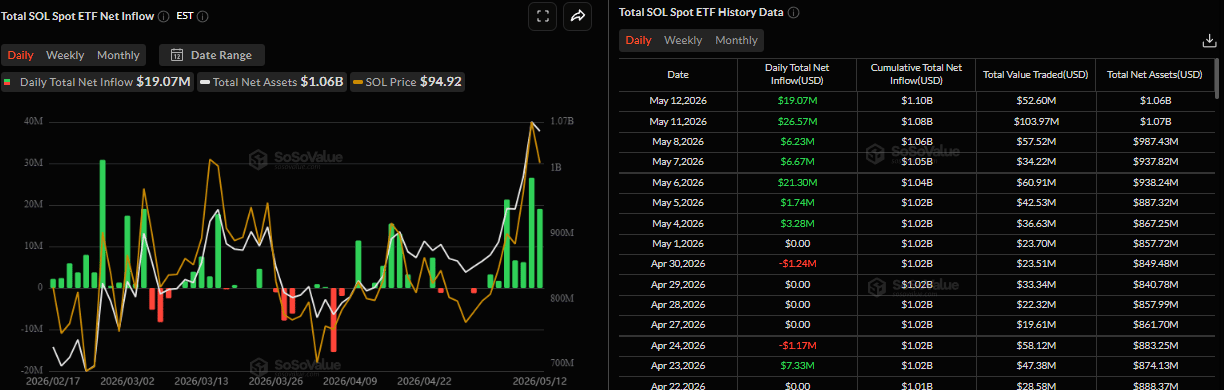Switch chart to Monthly view
This screenshot has height=390, width=1224.
(x=118, y=55)
